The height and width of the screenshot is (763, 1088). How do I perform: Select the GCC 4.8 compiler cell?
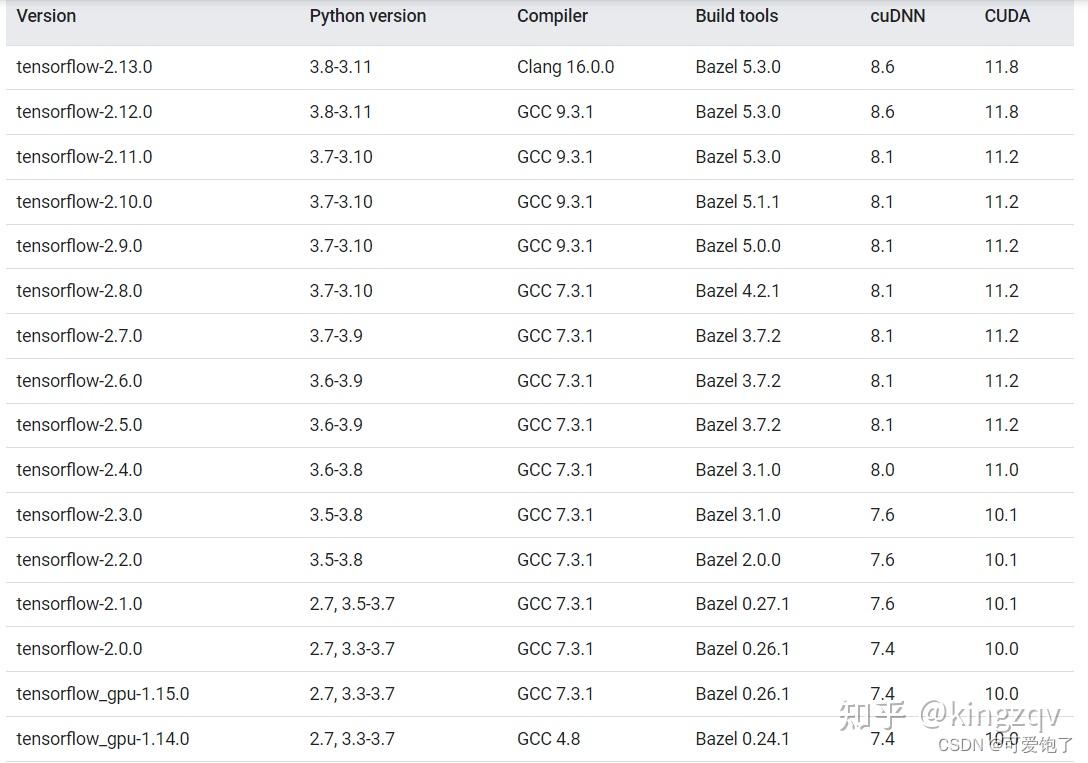pos(548,739)
